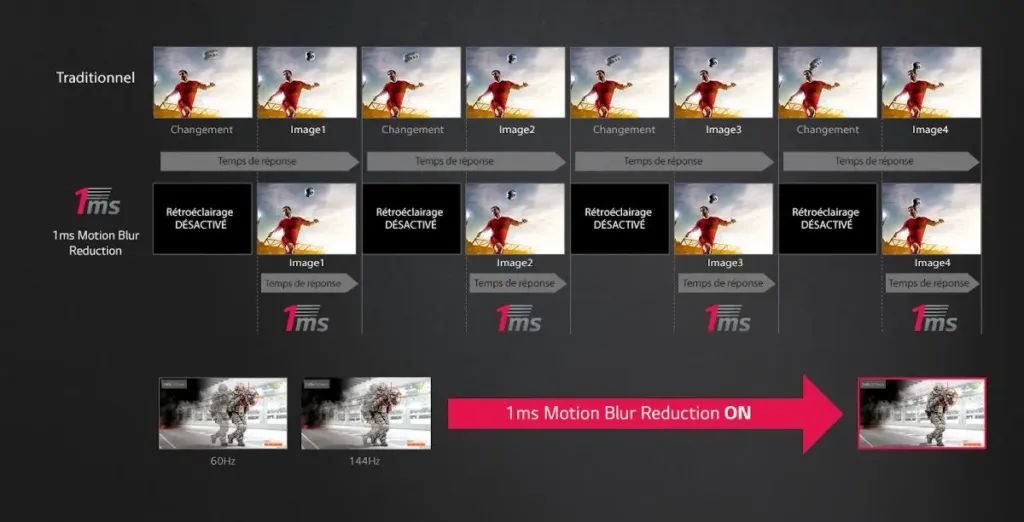Click the third Rétroéclairage DÉSACTIVÉ black box
The width and height of the screenshot is (1024, 522).
[x=619, y=218]
